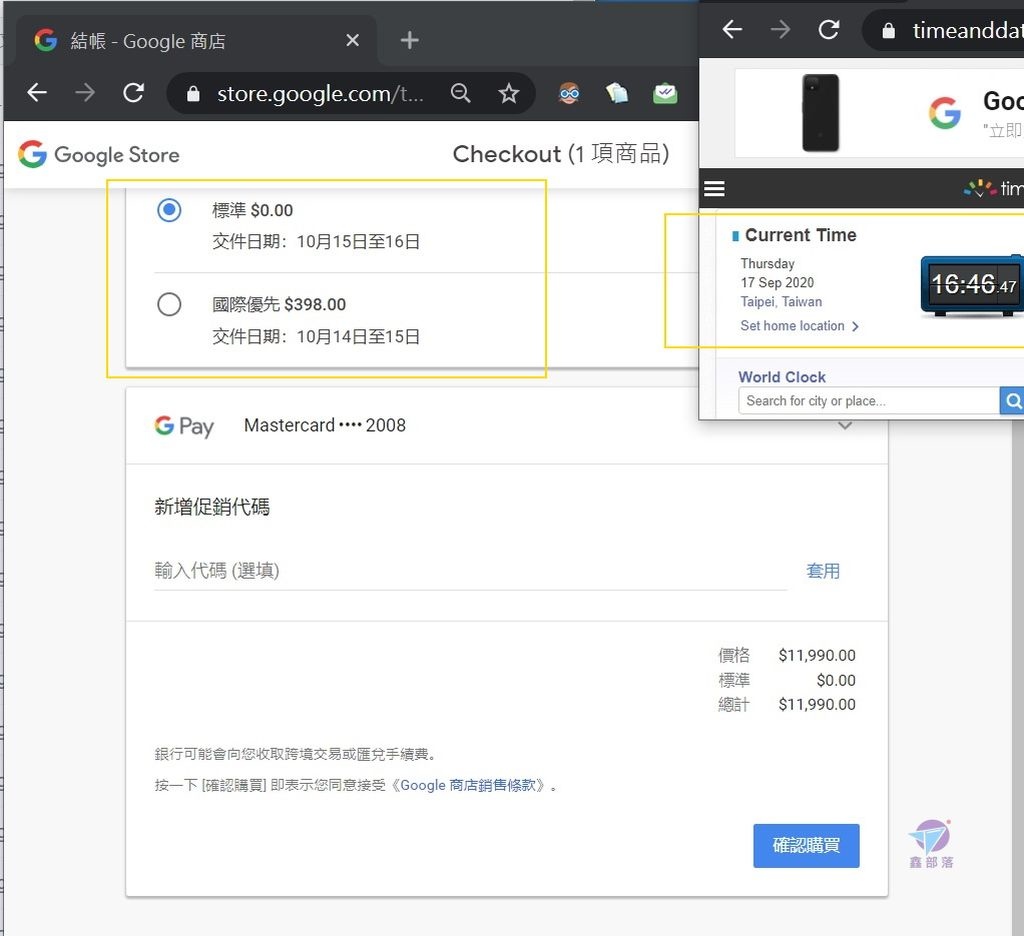This screenshot has width=1024, height=936.
Task: Select the Current Time heading
Action: [x=801, y=235]
